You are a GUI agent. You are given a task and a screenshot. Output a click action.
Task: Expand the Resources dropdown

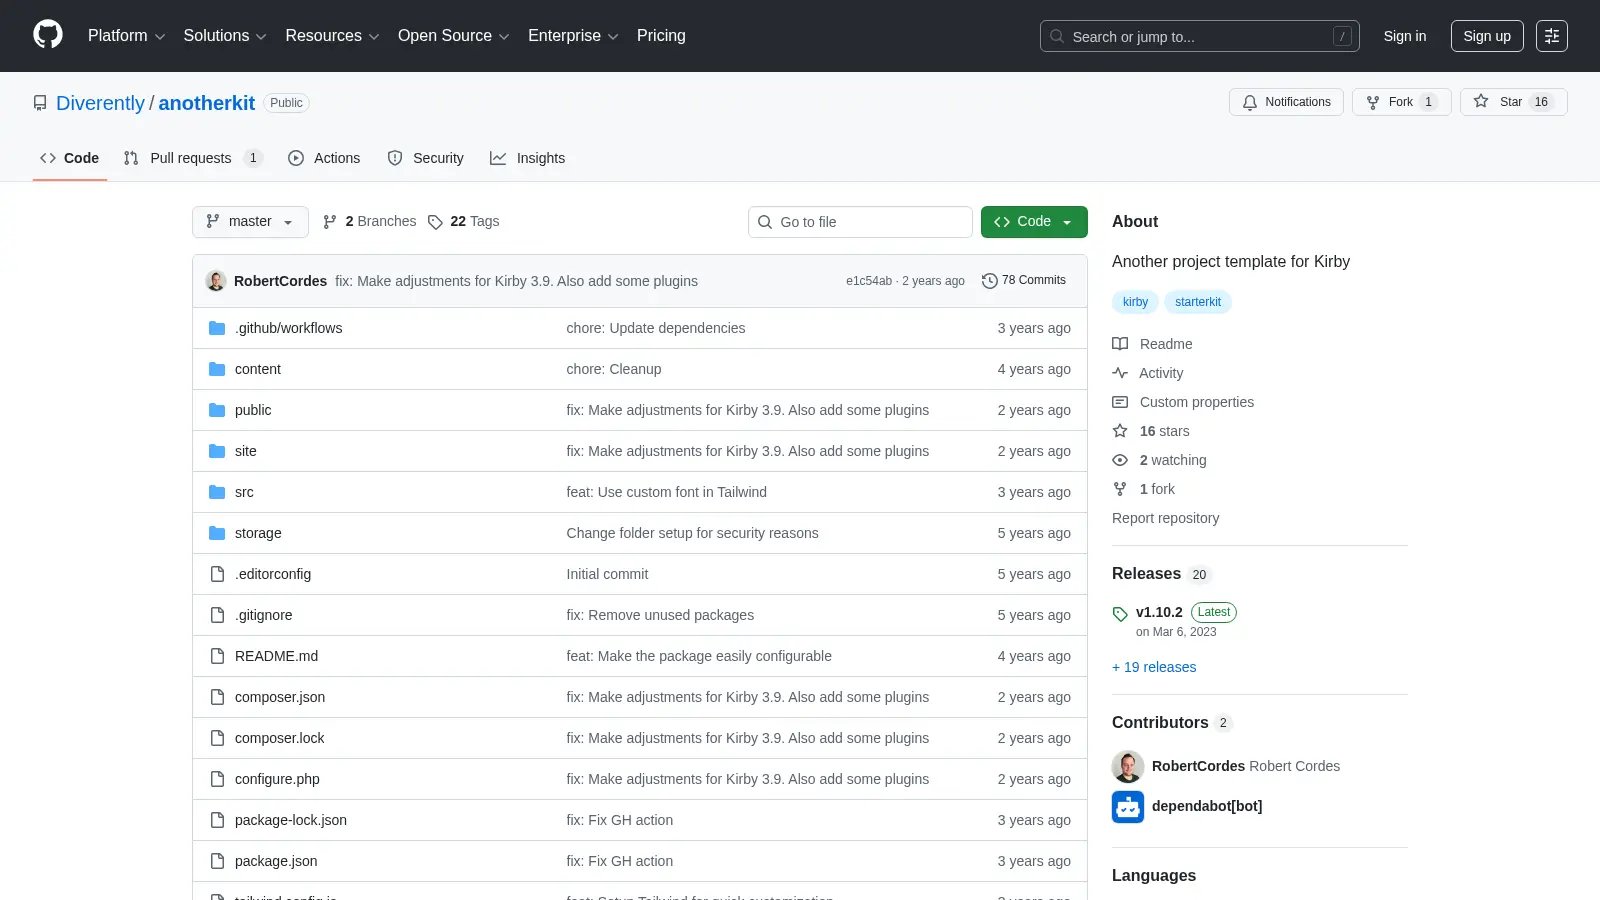coord(332,36)
